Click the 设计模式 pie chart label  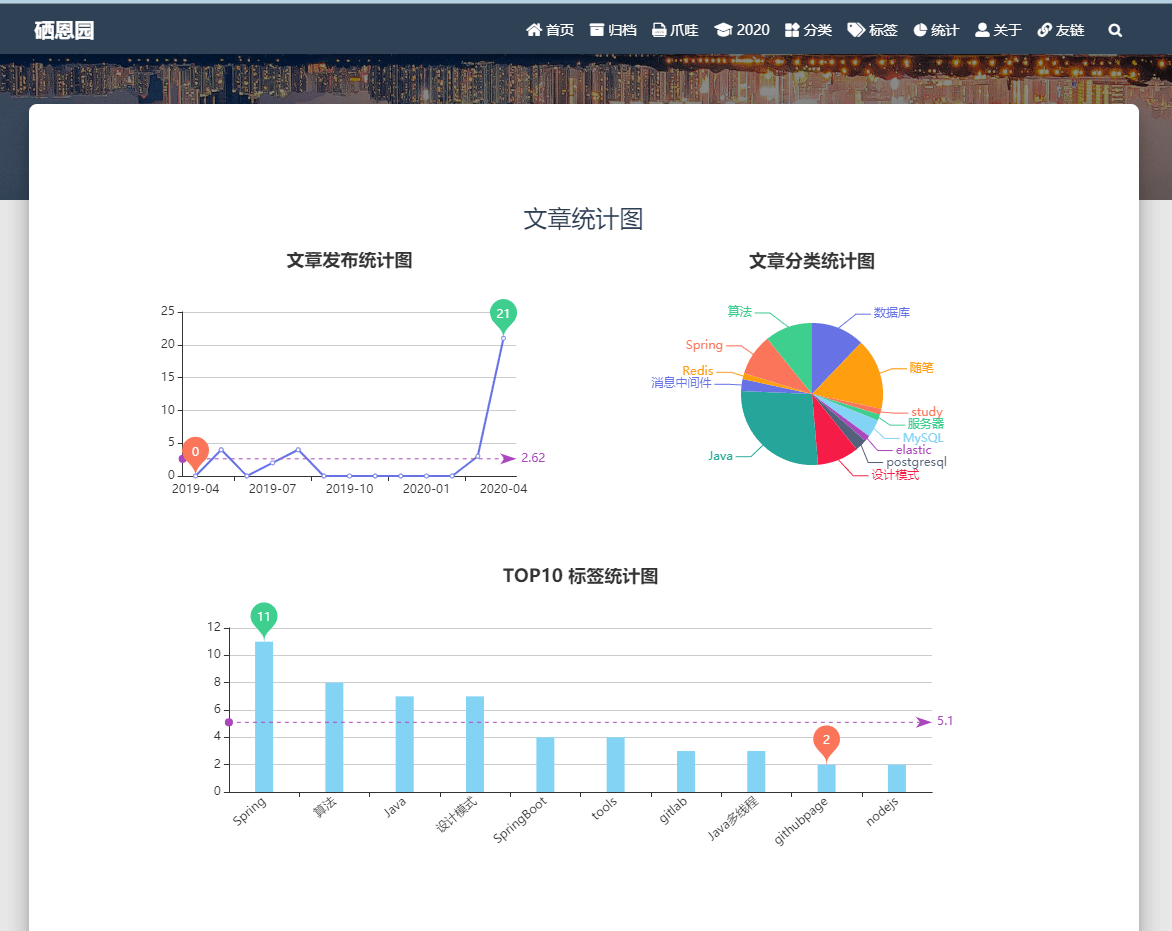coord(894,475)
